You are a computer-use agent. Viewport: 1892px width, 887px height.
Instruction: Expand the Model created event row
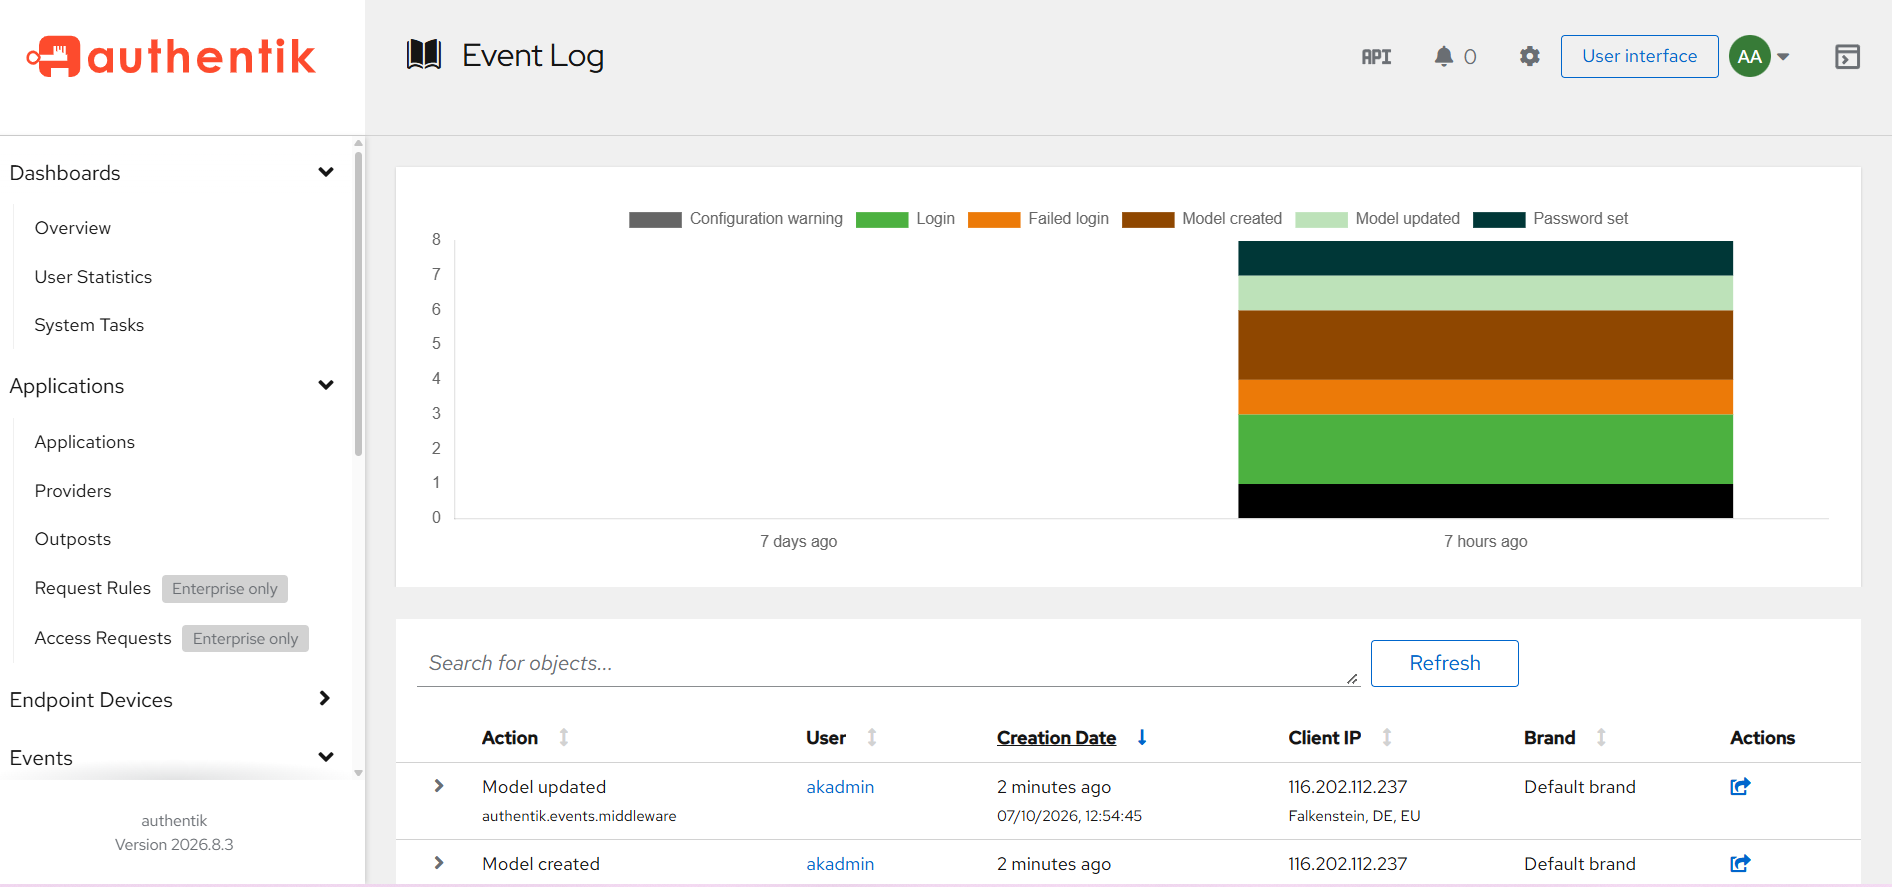click(x=439, y=863)
